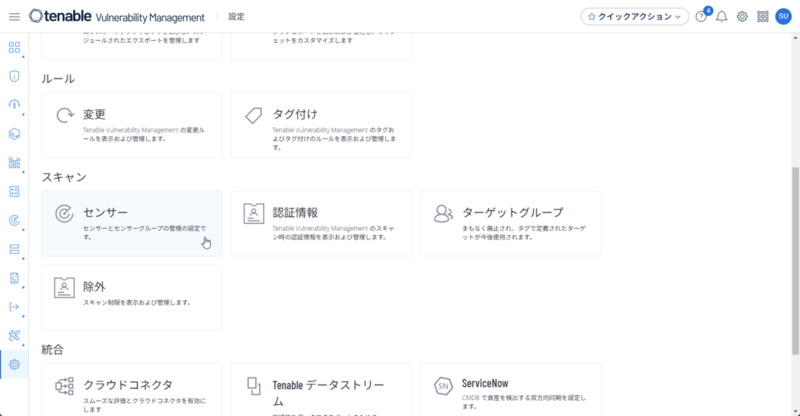Open the 認証情報 card
The height and width of the screenshot is (416, 800).
(321, 224)
